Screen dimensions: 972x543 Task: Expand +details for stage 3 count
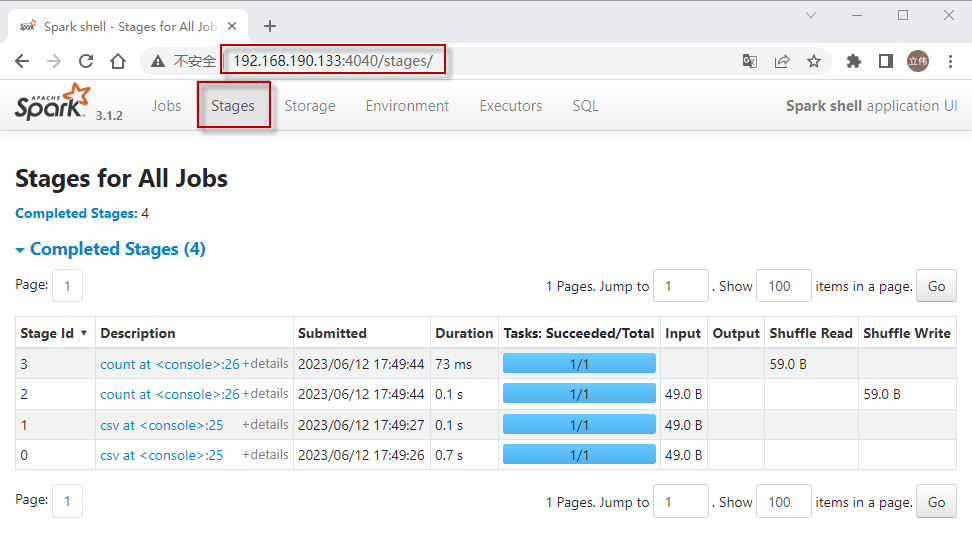tap(265, 364)
